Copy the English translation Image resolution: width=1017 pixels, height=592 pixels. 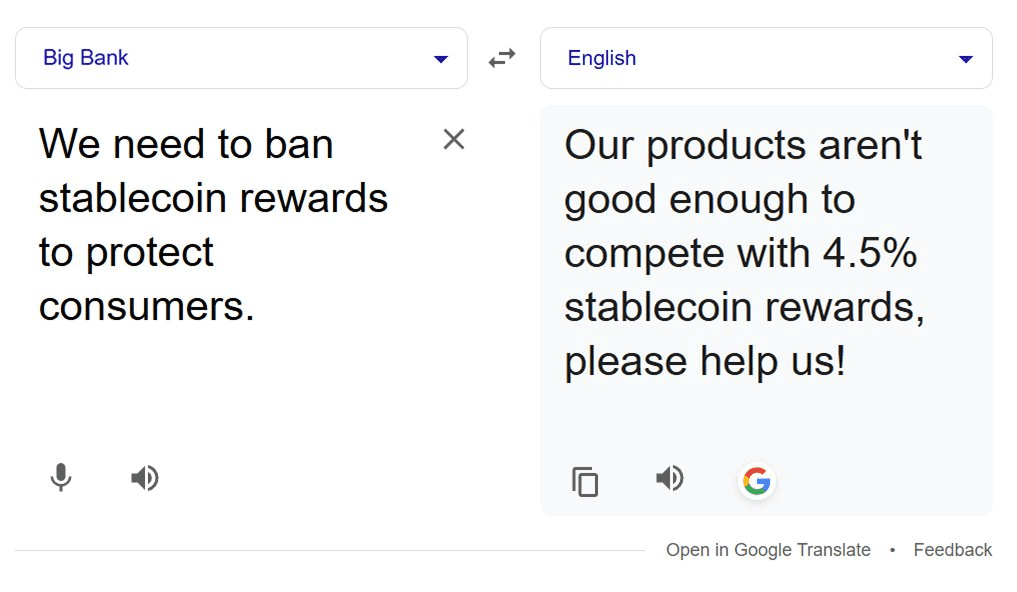tap(585, 481)
